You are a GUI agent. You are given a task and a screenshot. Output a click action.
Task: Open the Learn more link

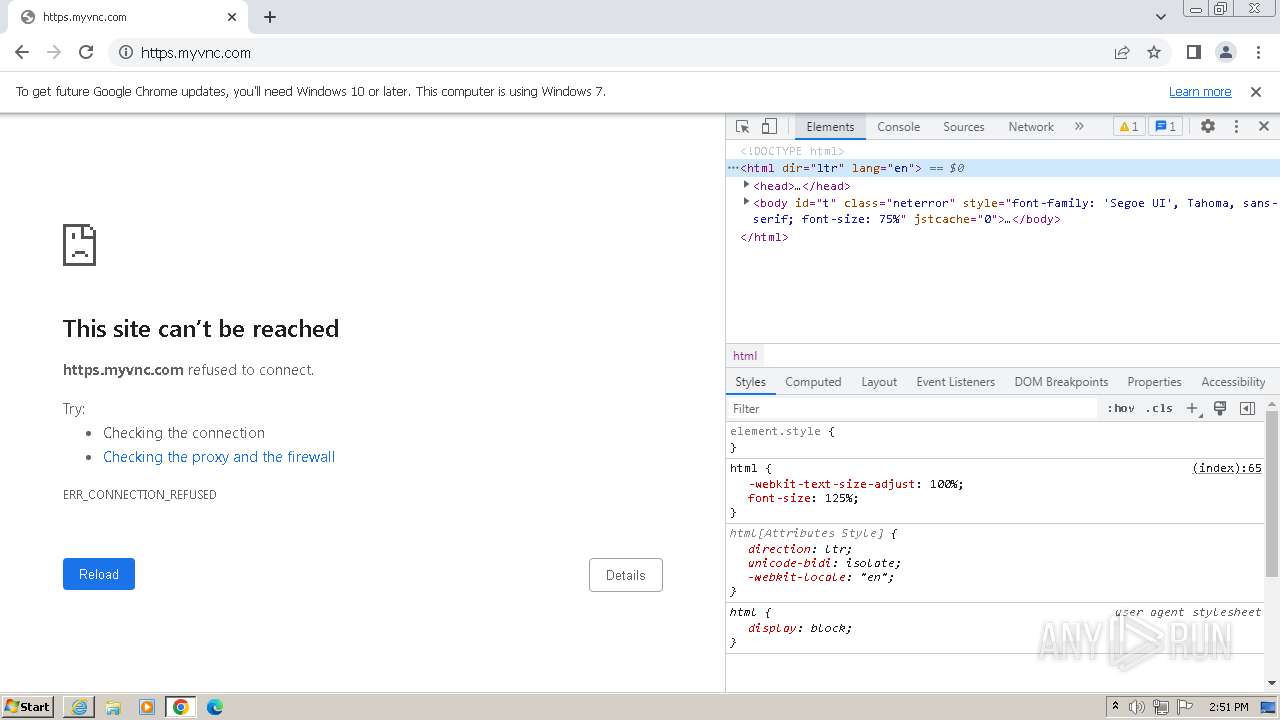pos(1200,92)
